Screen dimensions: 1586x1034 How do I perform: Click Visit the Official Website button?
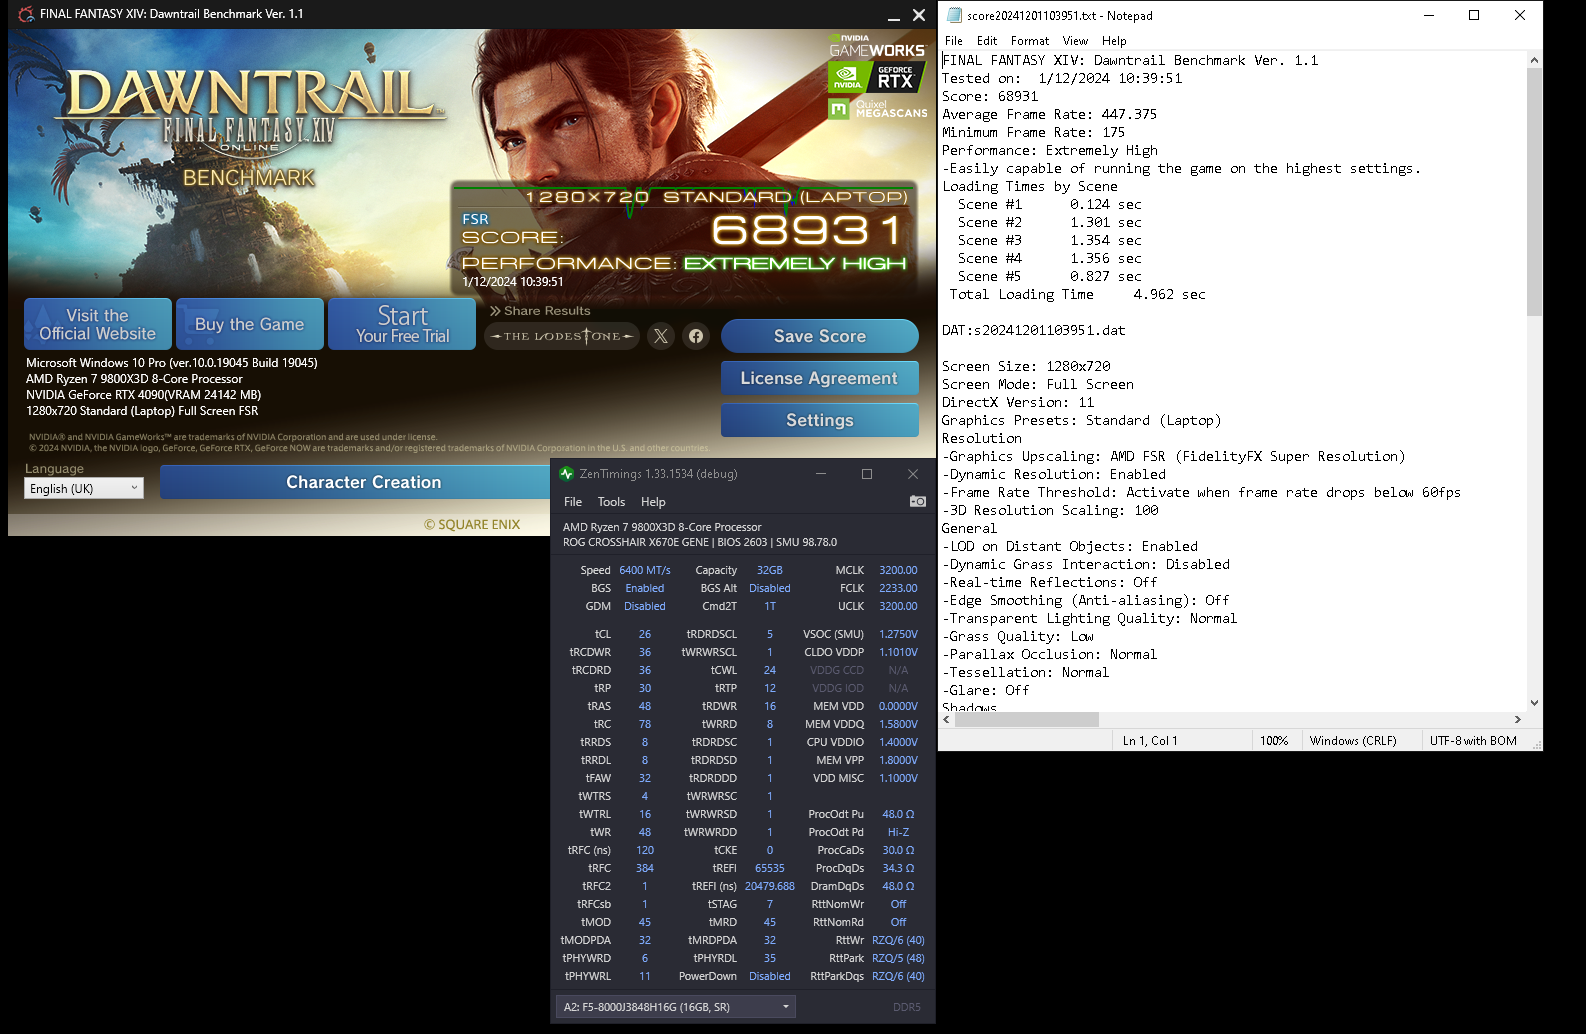(98, 324)
